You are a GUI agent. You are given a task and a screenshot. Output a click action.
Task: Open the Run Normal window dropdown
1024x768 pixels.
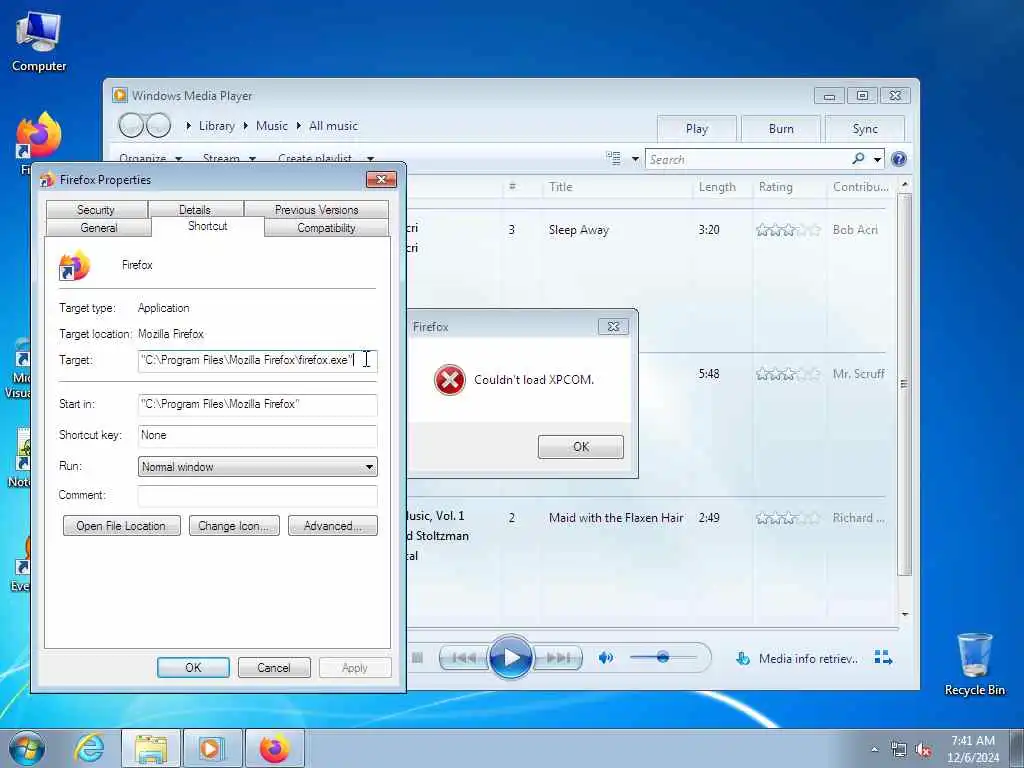(257, 467)
